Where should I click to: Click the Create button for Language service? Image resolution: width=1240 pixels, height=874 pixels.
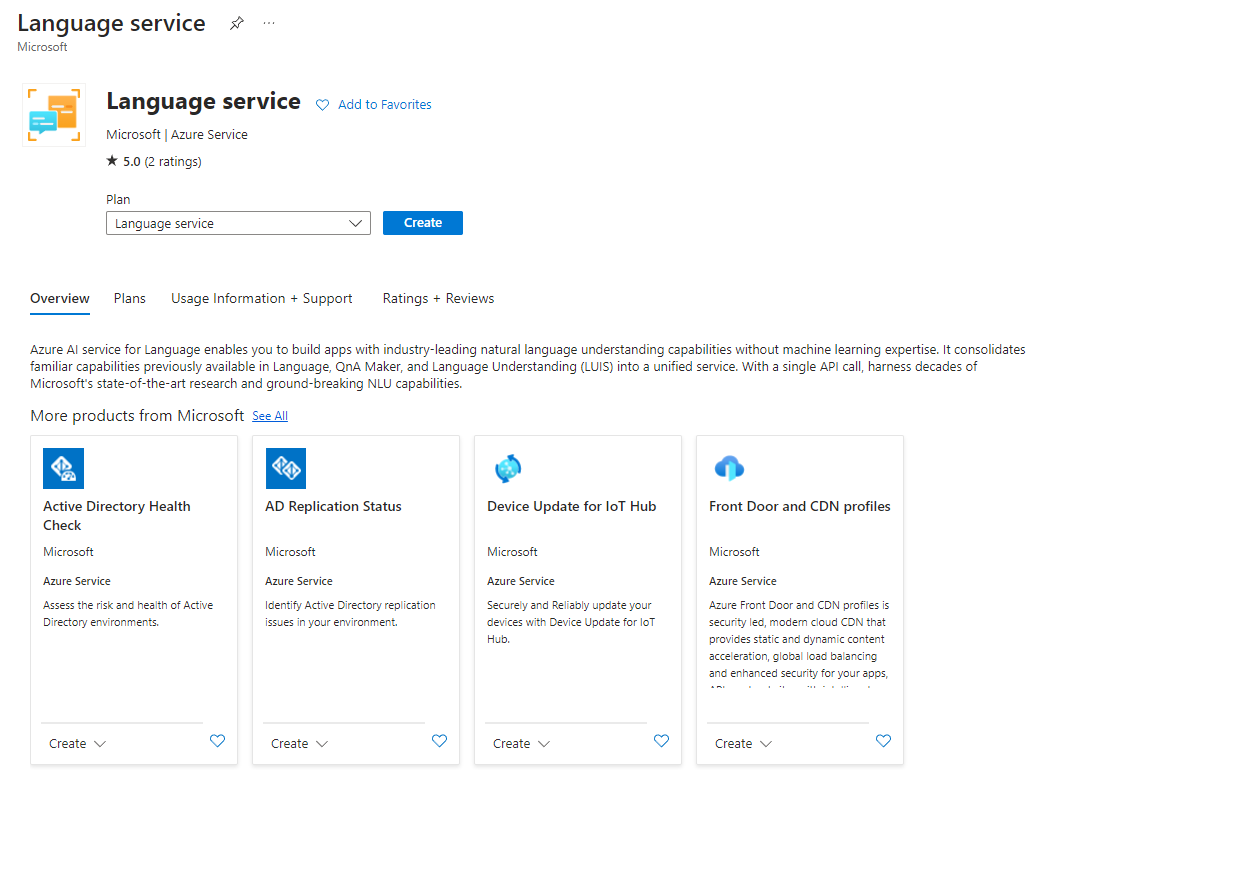(x=422, y=222)
